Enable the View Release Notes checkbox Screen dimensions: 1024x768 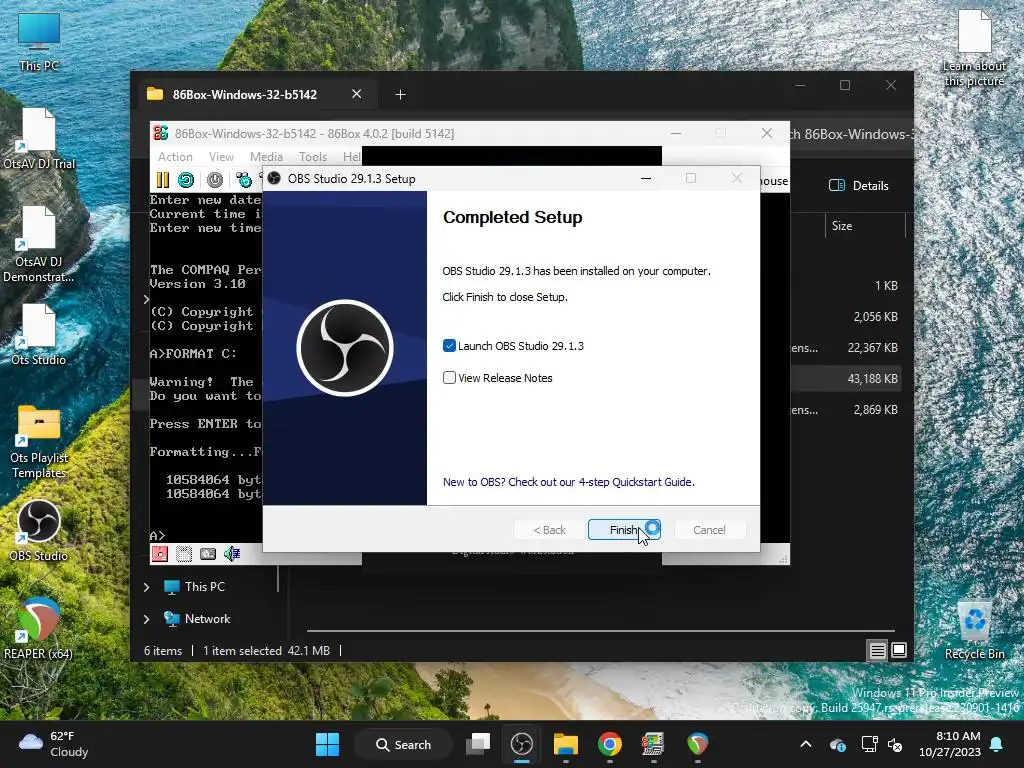tap(449, 377)
